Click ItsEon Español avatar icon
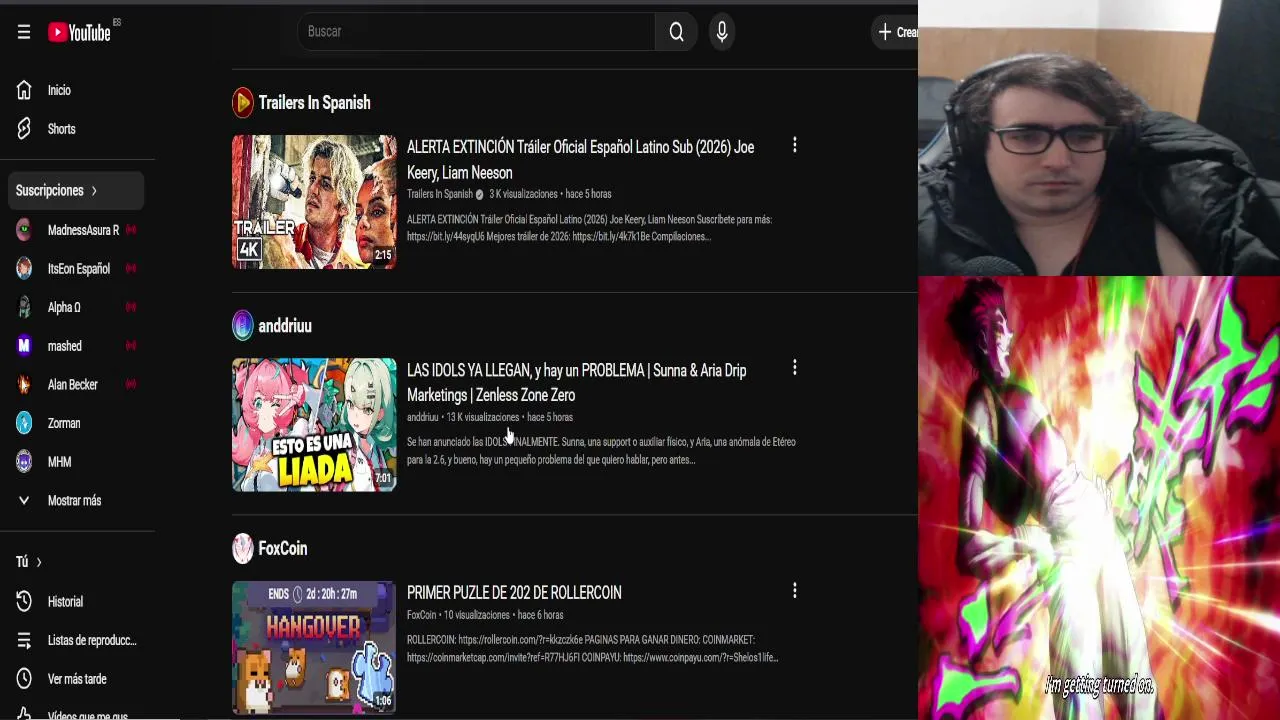Image resolution: width=1280 pixels, height=720 pixels. [x=24, y=269]
